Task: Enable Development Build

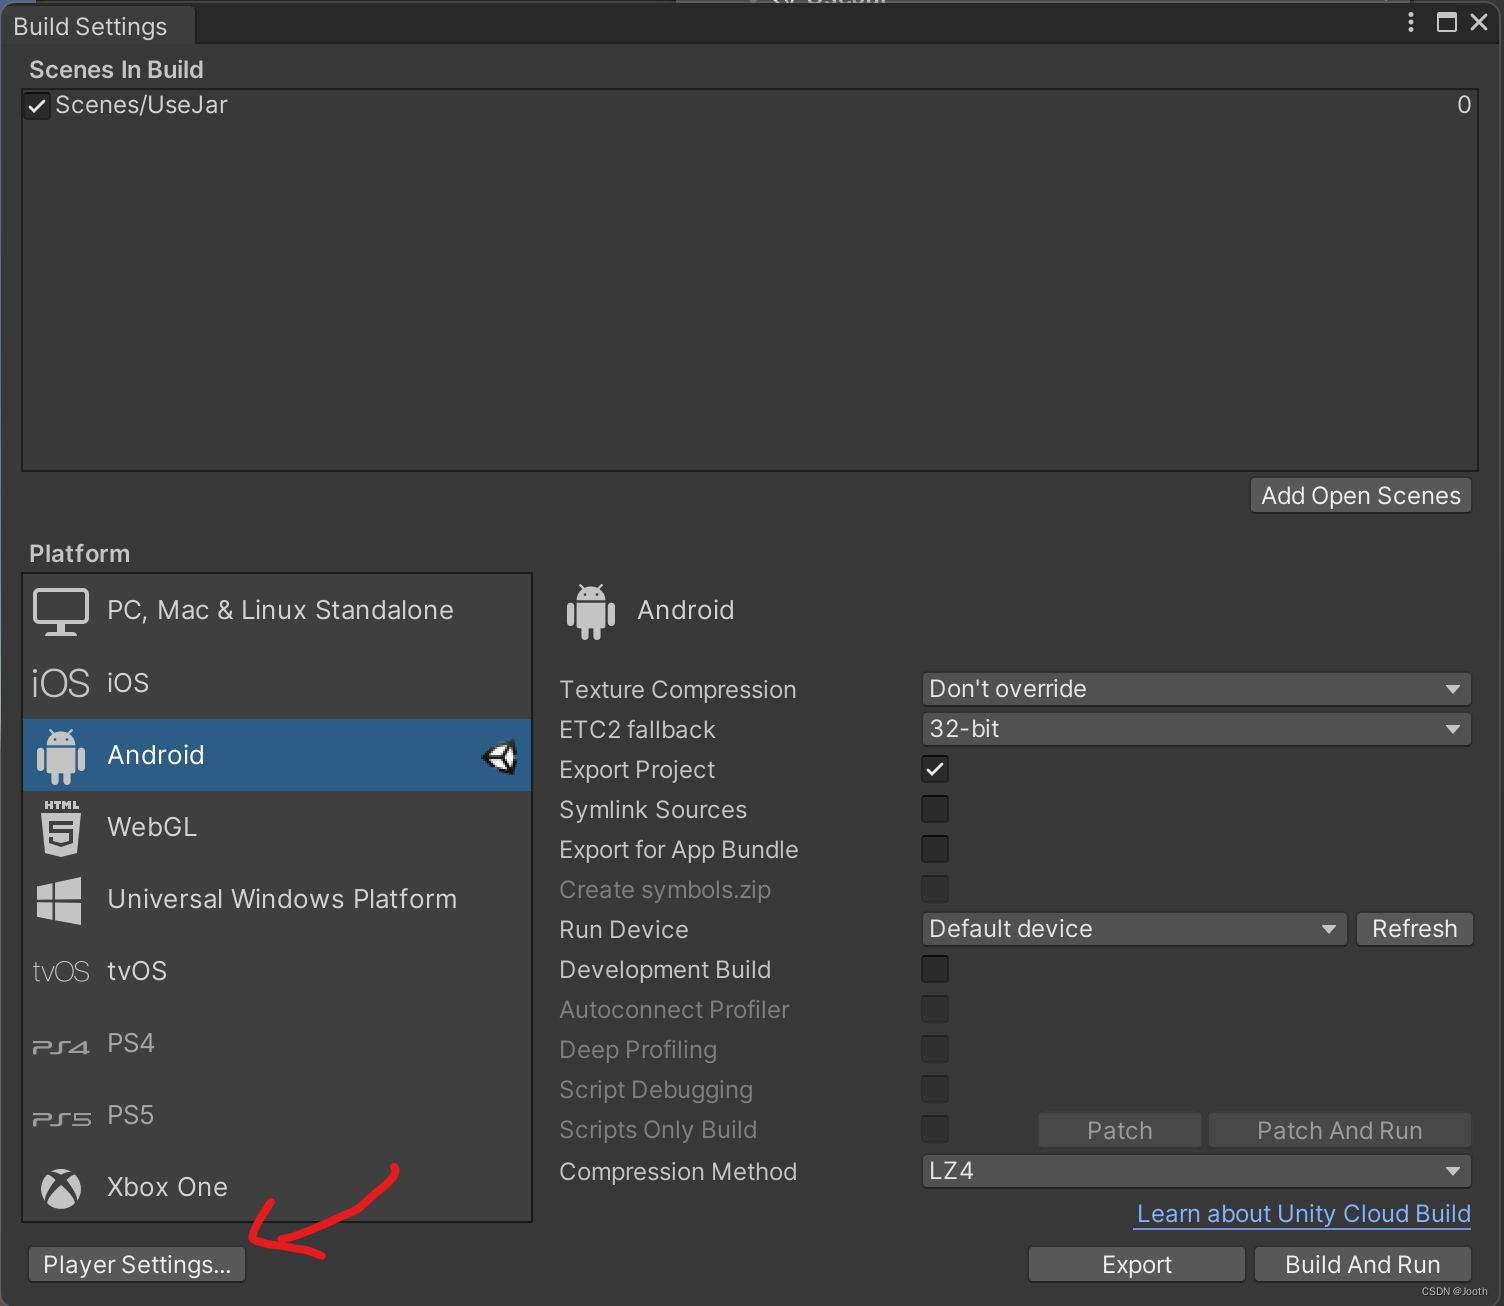Action: tap(934, 969)
